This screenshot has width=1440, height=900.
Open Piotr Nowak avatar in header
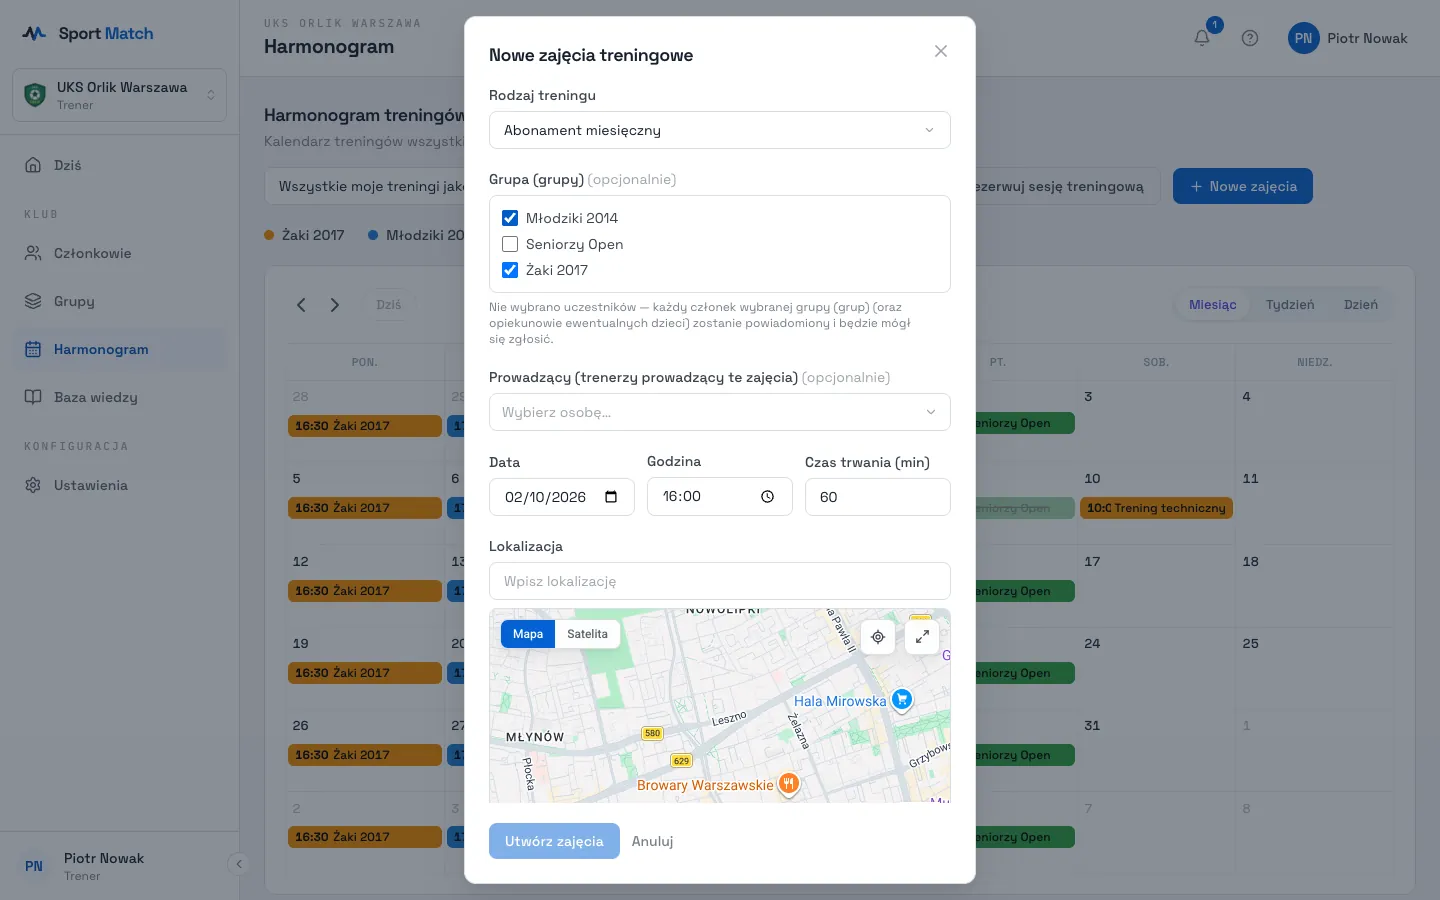click(x=1303, y=38)
